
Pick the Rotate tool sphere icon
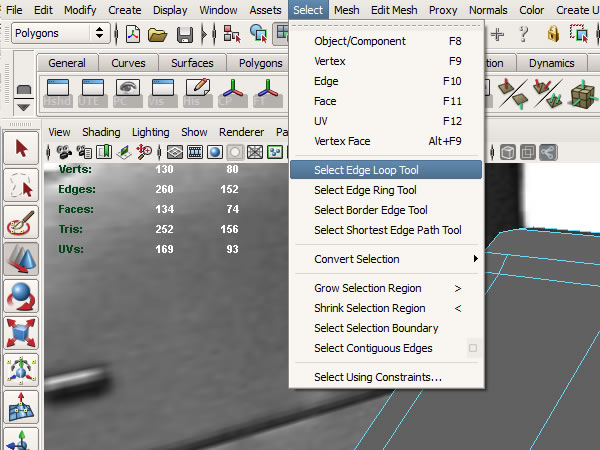click(21, 297)
